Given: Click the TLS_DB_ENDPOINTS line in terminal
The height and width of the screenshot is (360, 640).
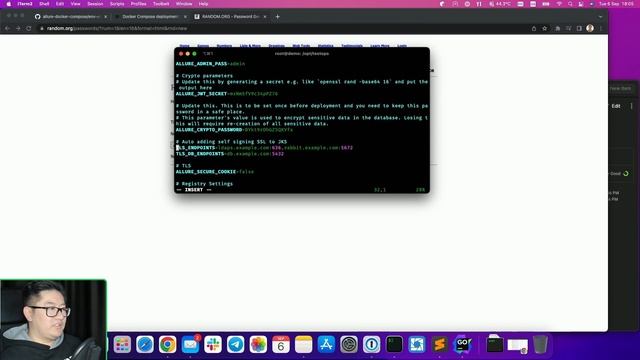Looking at the screenshot, I should point(230,154).
